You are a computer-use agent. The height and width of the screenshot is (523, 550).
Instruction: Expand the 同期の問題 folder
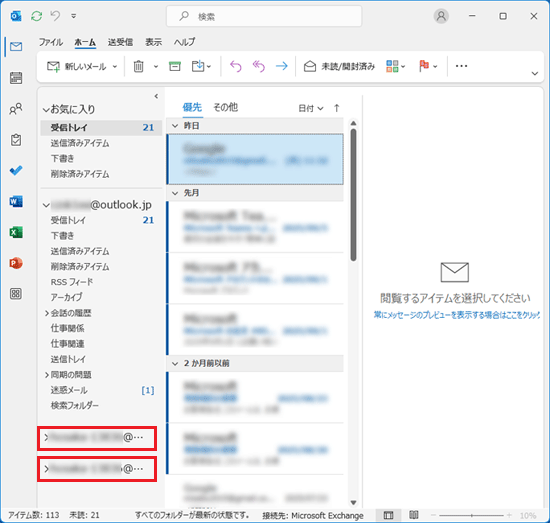click(x=47, y=375)
